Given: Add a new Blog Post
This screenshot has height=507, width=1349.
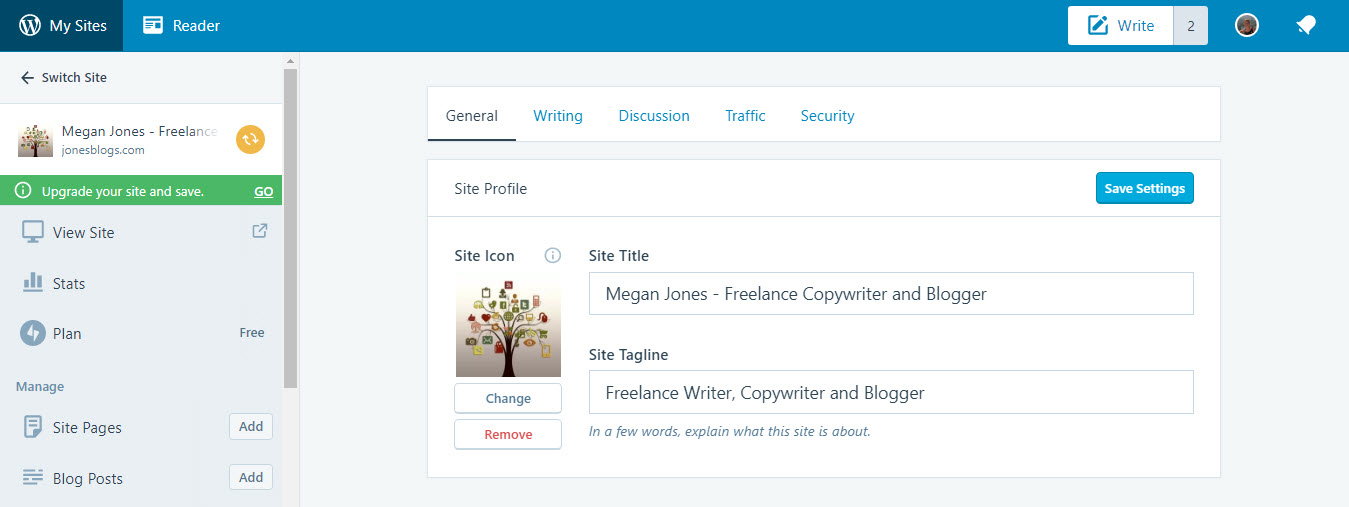Looking at the screenshot, I should click(251, 478).
